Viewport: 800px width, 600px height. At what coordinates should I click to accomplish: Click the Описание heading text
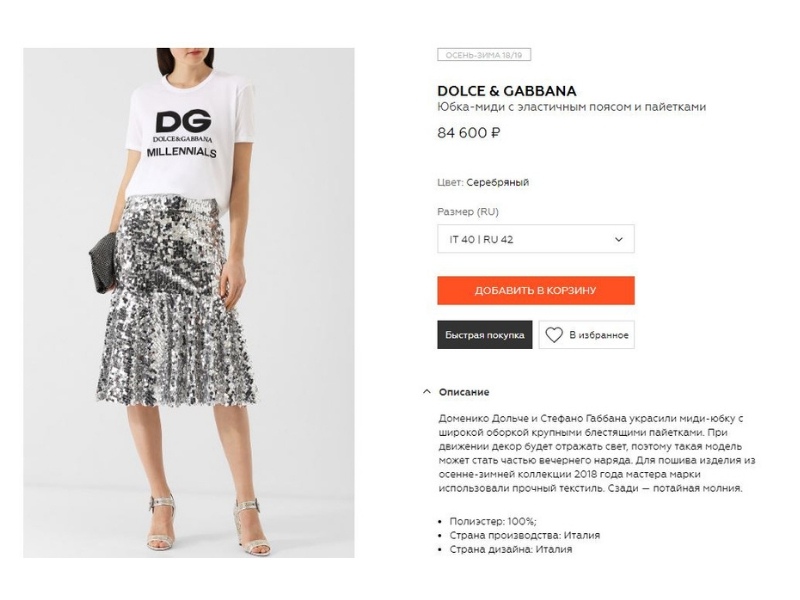coord(464,392)
